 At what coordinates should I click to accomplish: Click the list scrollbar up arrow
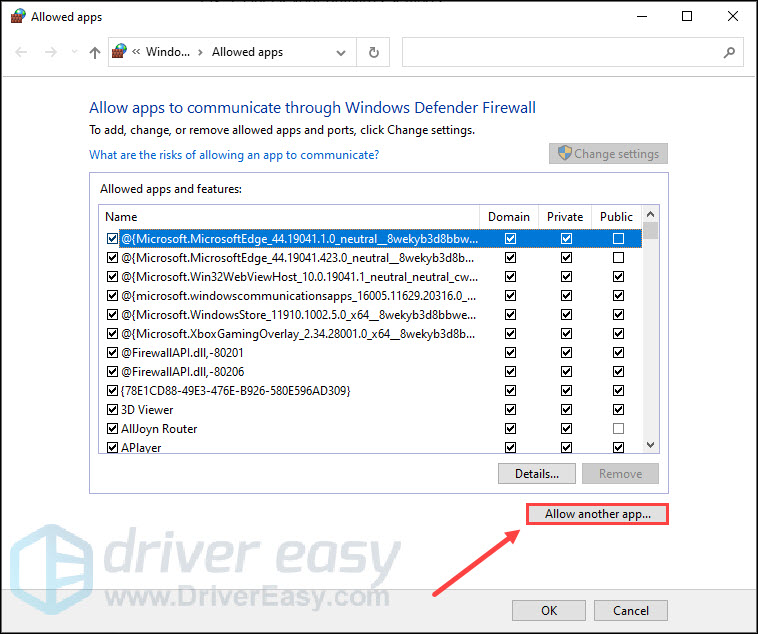651,214
